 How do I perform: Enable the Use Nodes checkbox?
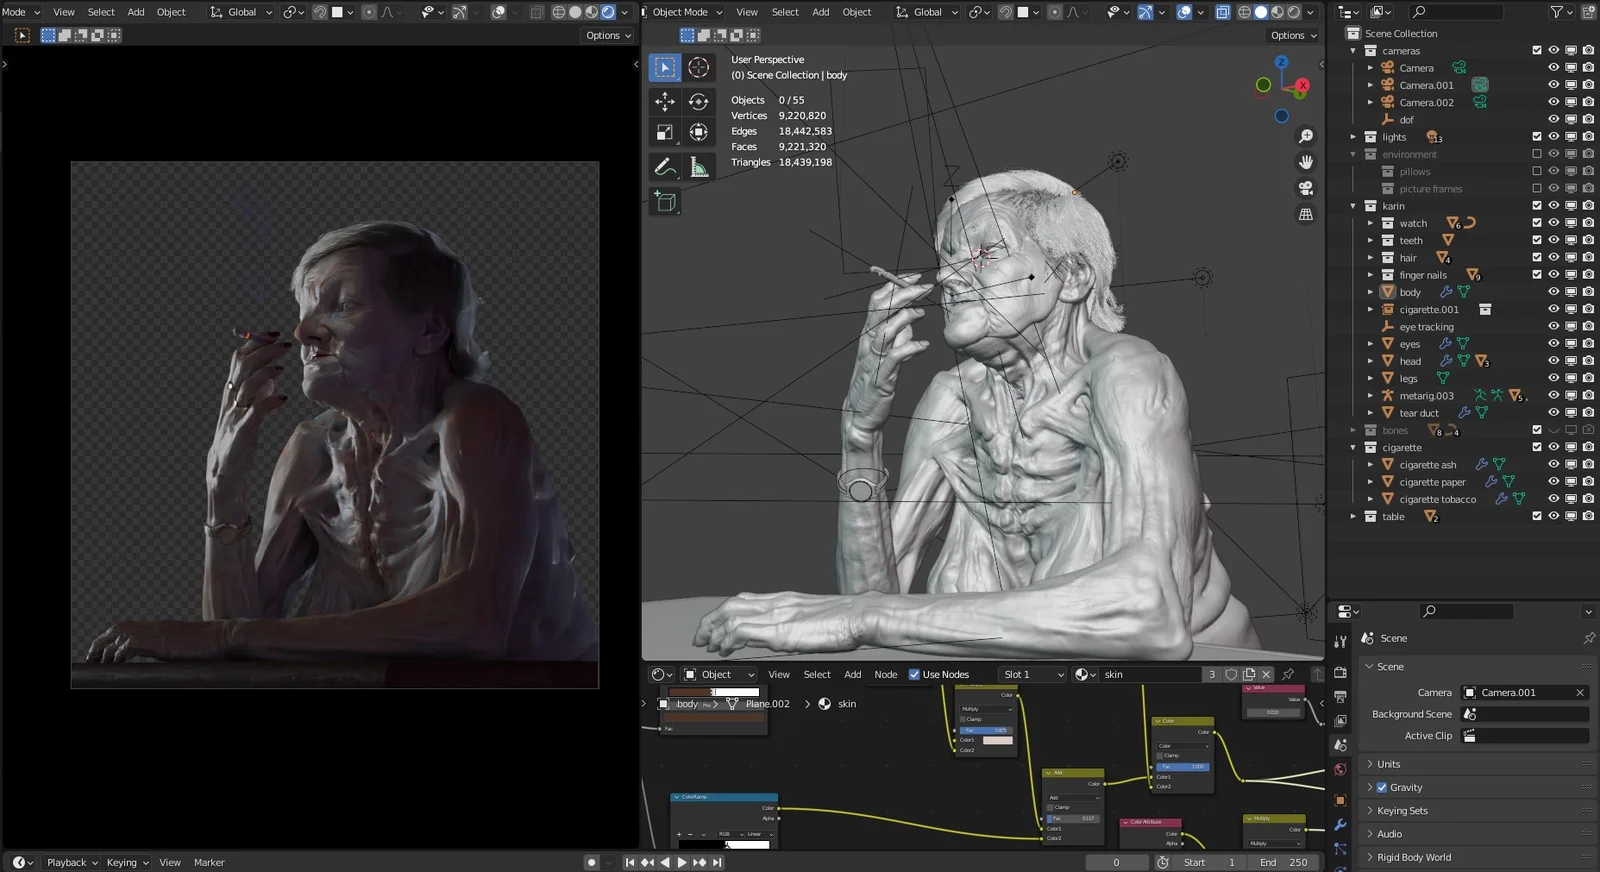coord(914,675)
